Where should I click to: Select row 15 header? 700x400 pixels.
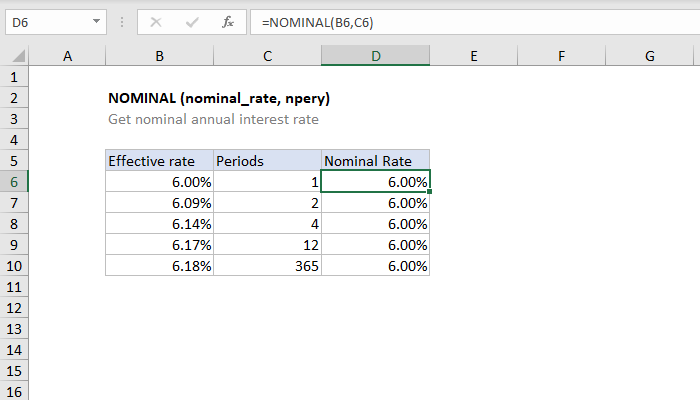[x=14, y=371]
